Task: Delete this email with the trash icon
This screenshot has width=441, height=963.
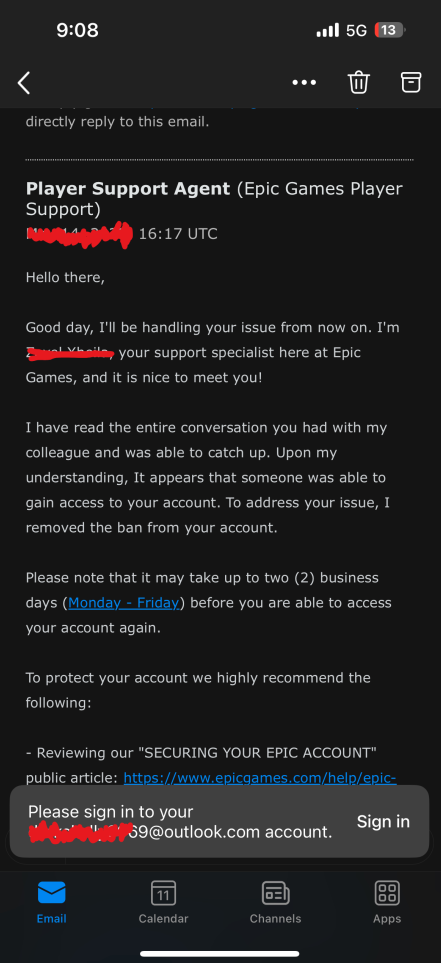Action: (359, 82)
